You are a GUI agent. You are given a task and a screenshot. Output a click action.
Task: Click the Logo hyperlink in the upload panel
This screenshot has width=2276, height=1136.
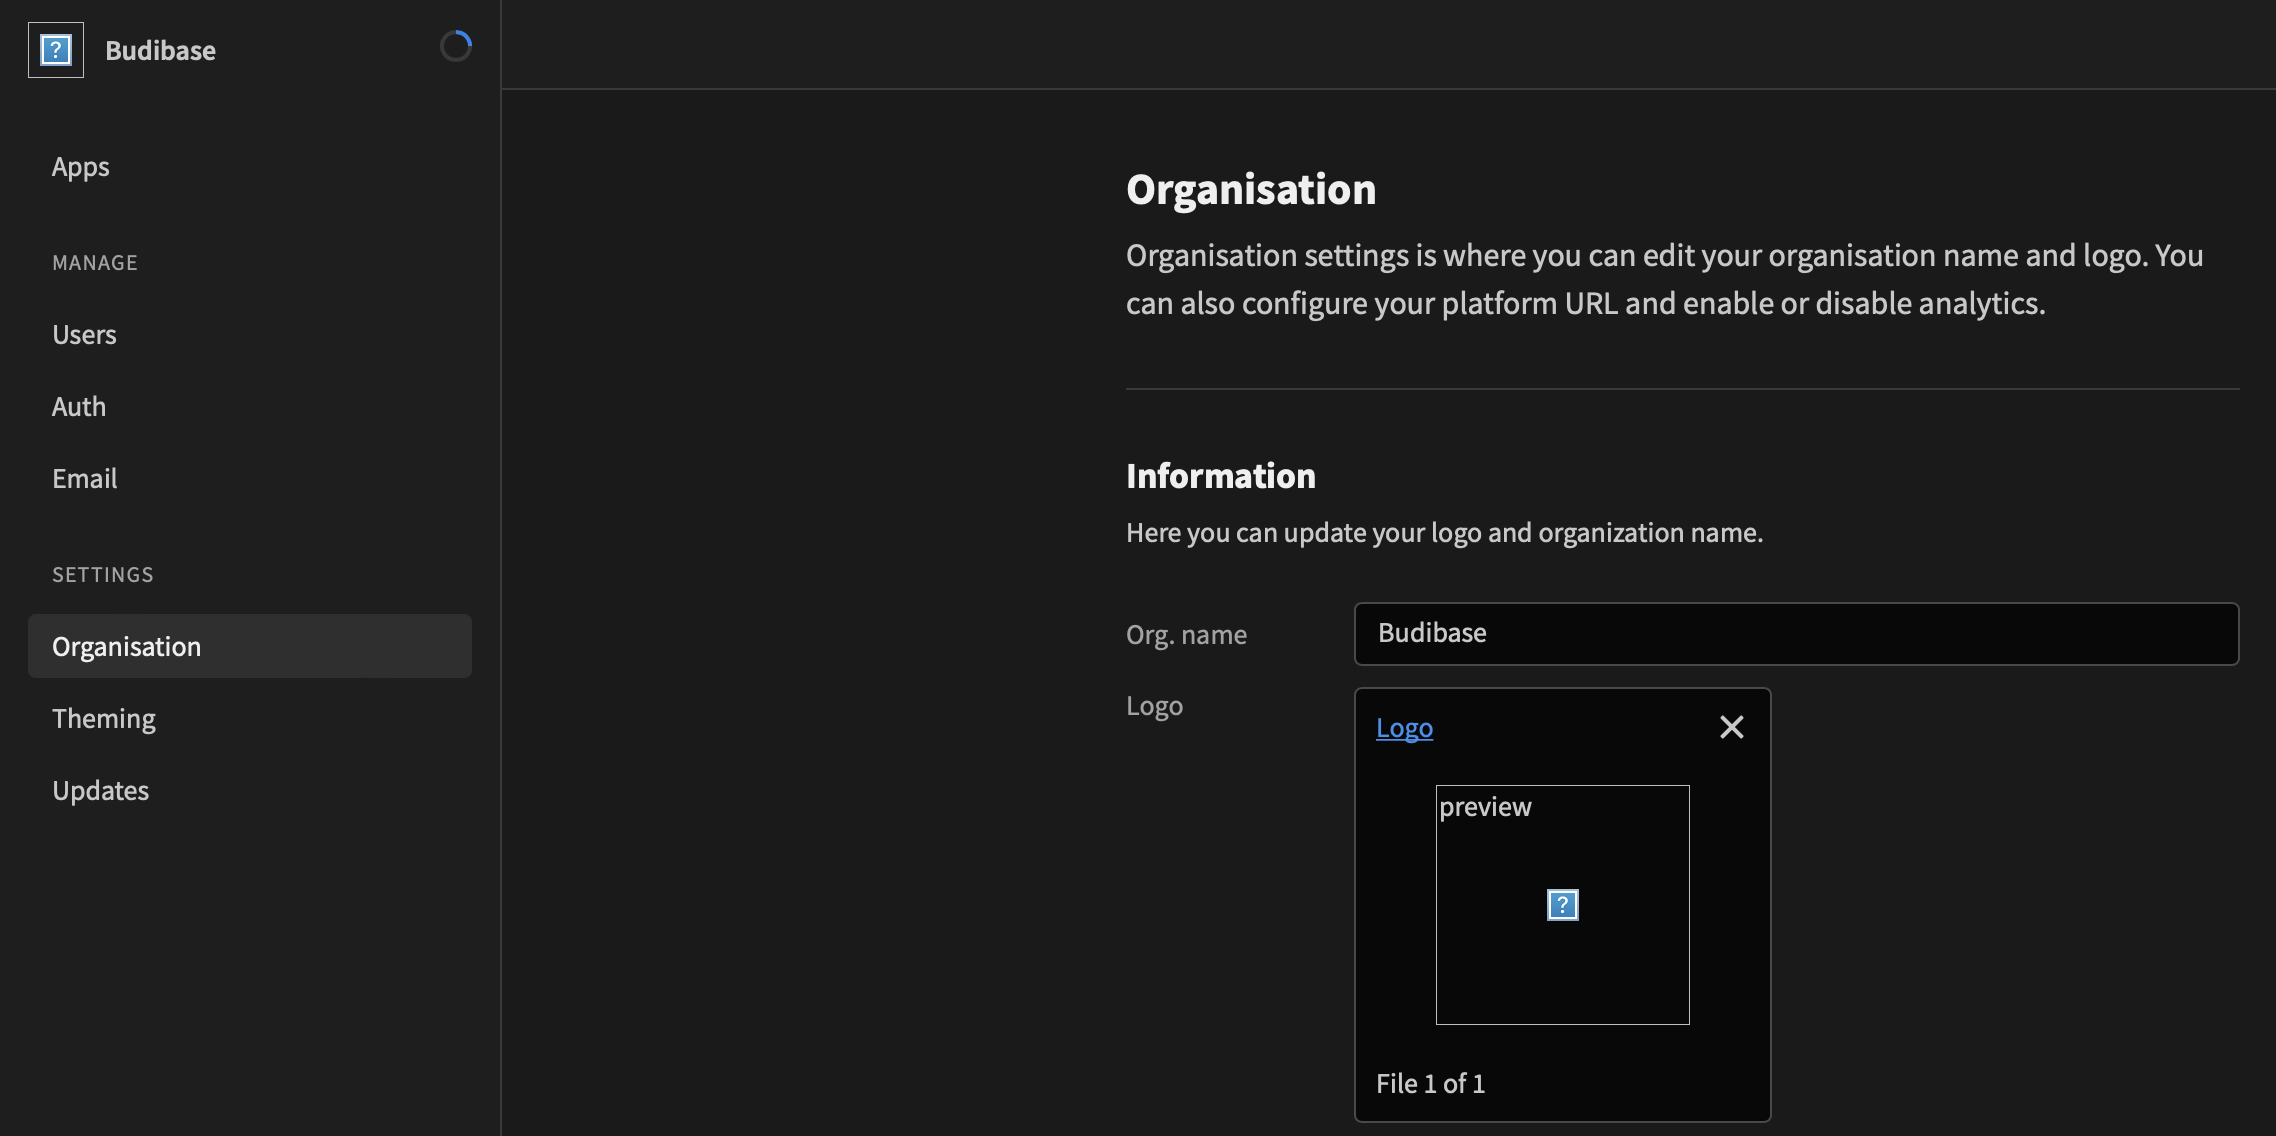pyautogui.click(x=1404, y=728)
